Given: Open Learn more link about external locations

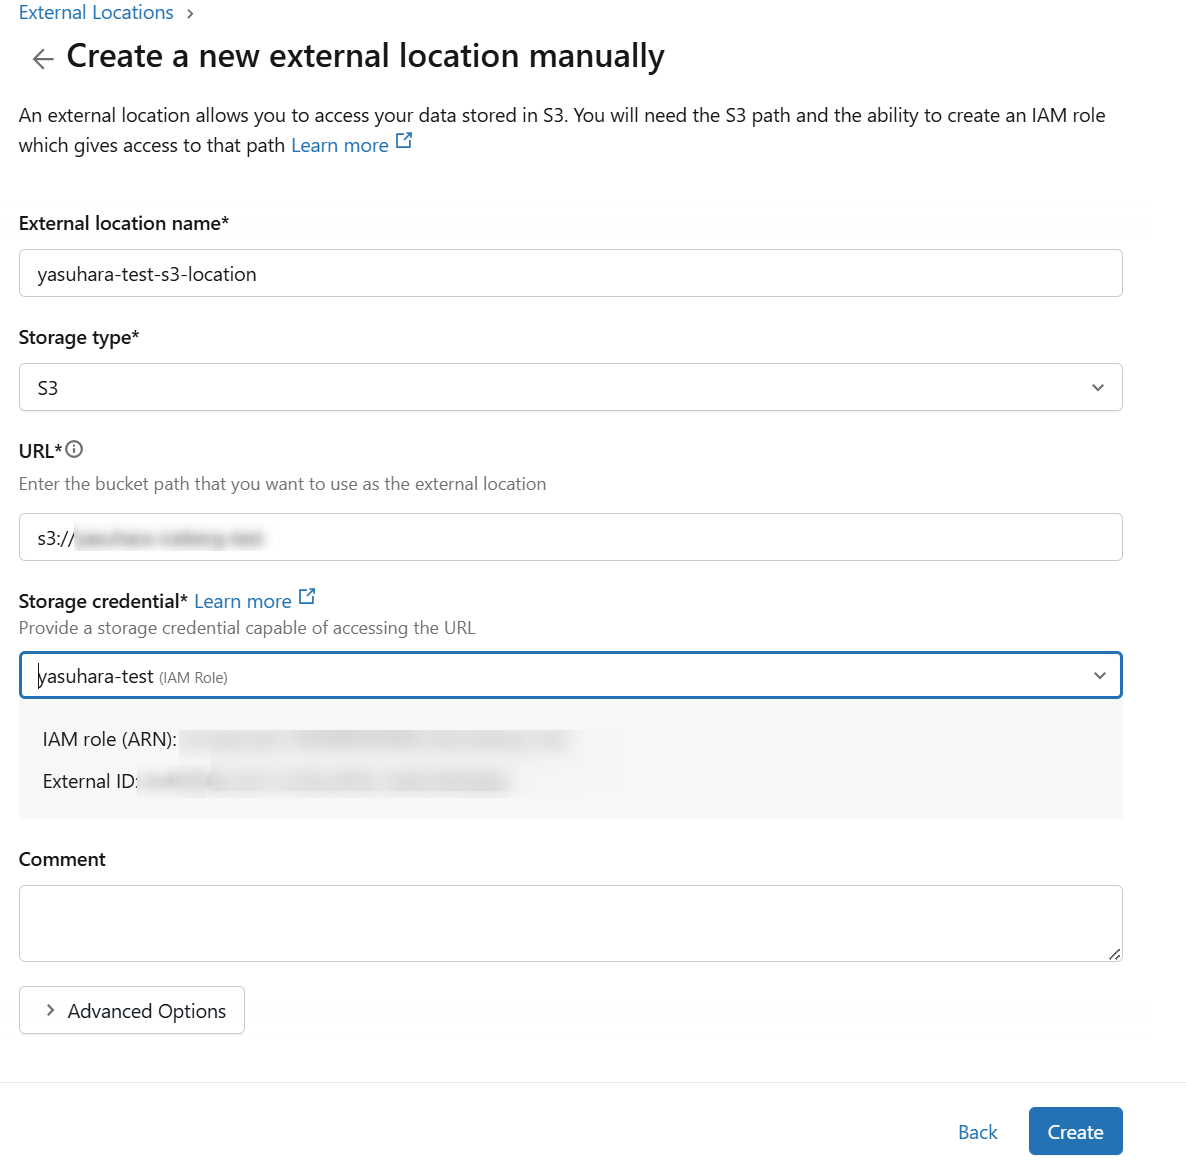Looking at the screenshot, I should coord(339,145).
